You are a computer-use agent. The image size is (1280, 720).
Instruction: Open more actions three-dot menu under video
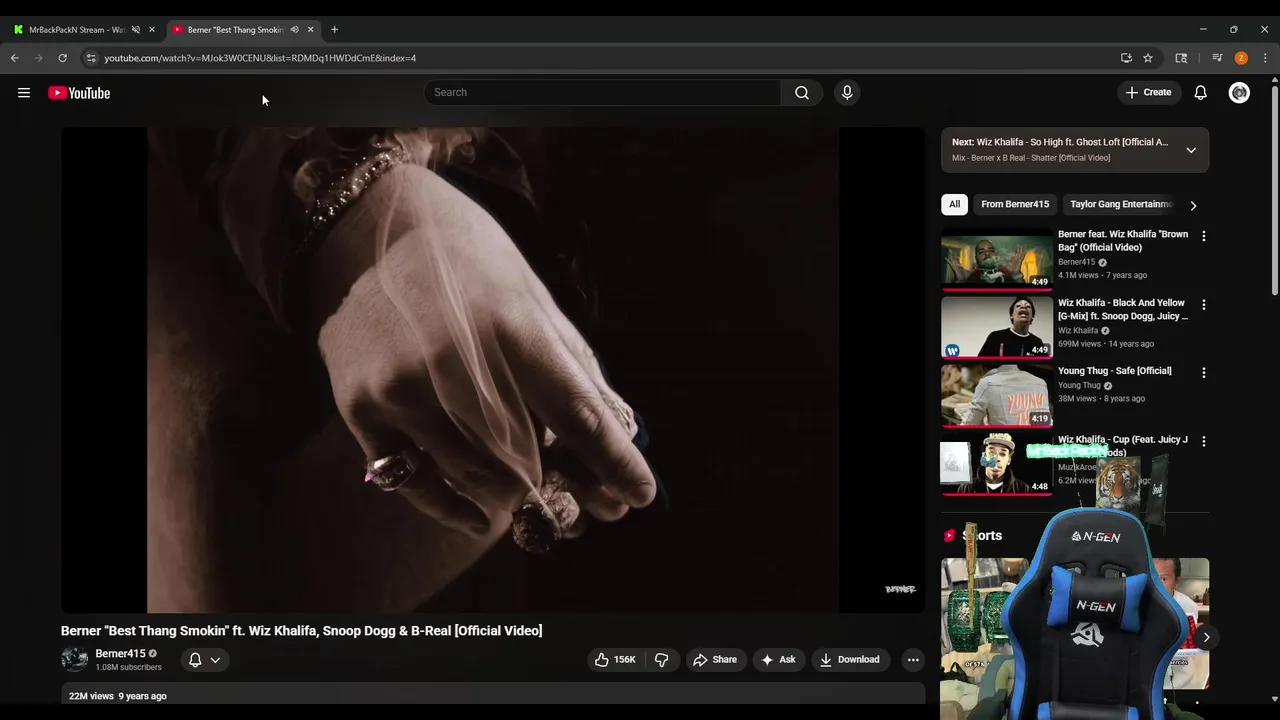point(912,660)
